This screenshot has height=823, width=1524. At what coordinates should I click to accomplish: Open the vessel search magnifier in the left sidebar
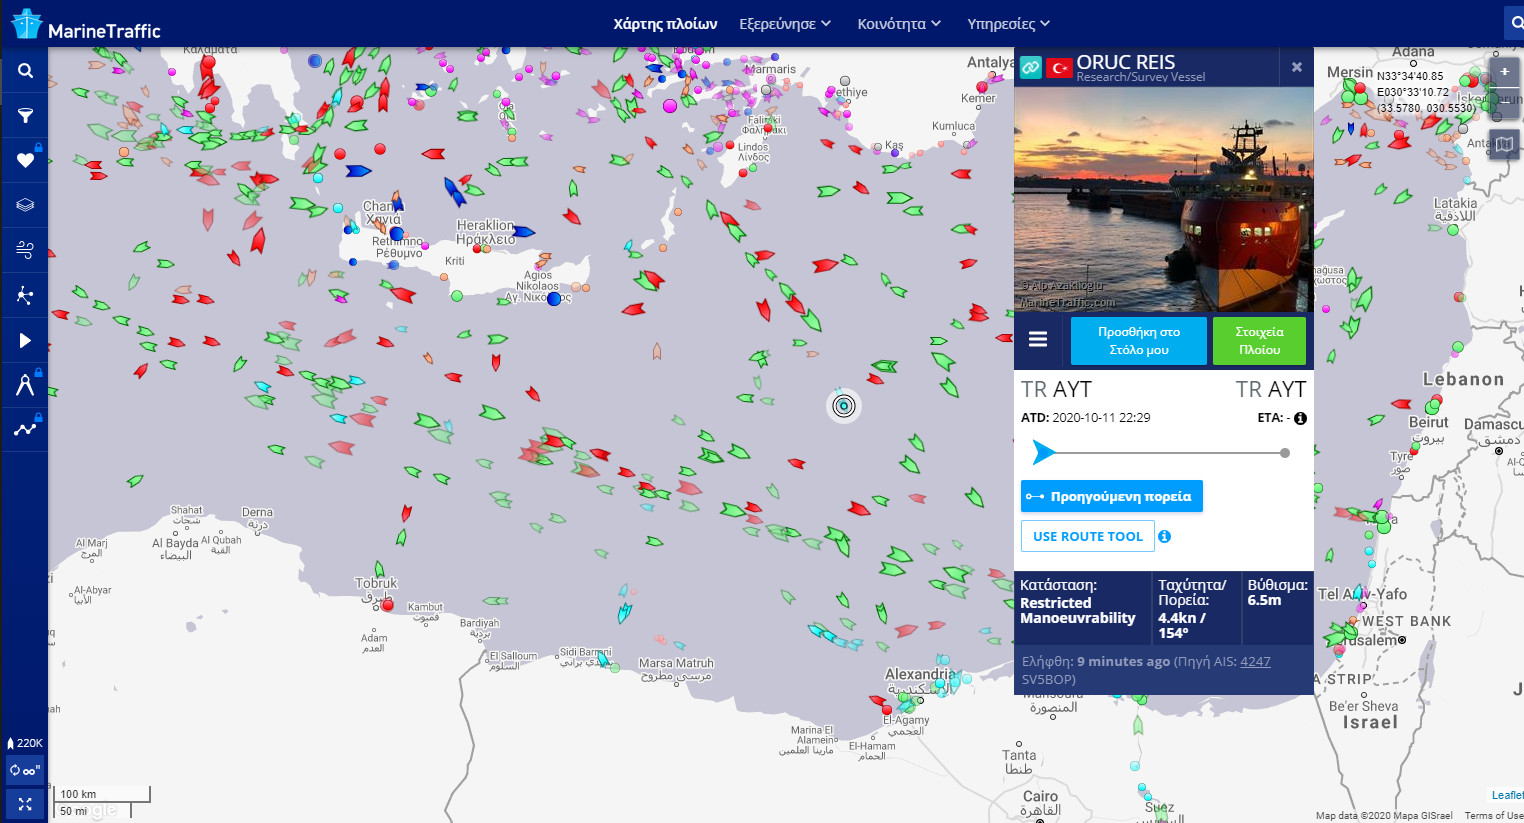tap(25, 71)
